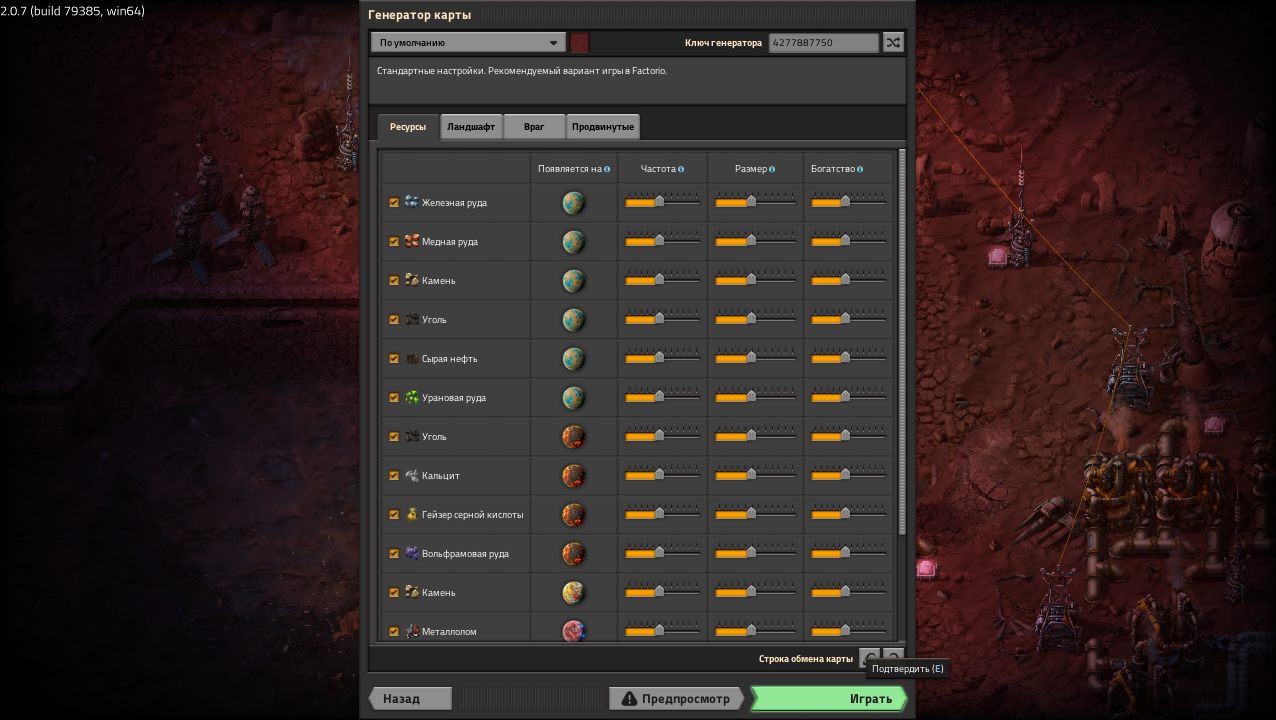Click the red reset preset button
This screenshot has height=720, width=1276.
click(580, 43)
